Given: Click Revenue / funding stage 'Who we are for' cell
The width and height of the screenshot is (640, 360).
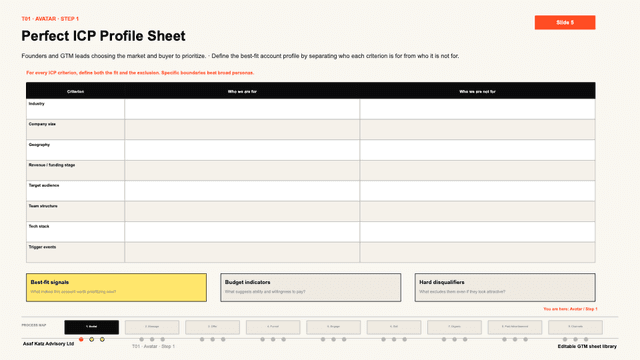Looking at the screenshot, I should (242, 170).
